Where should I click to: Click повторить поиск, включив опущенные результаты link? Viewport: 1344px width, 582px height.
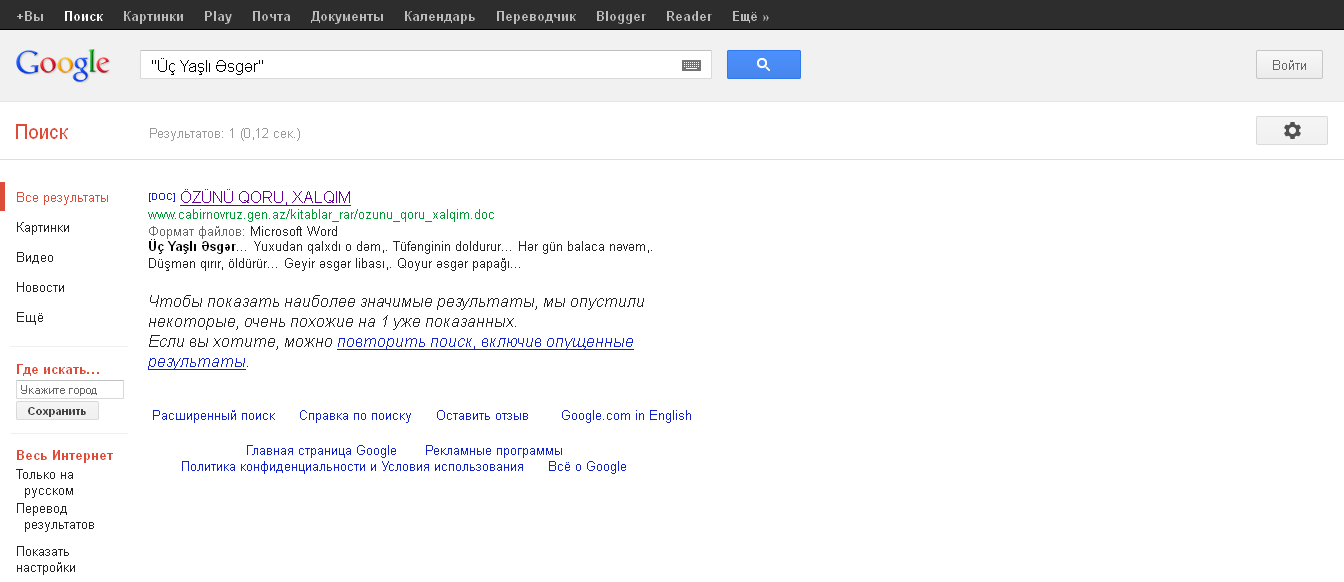(391, 352)
